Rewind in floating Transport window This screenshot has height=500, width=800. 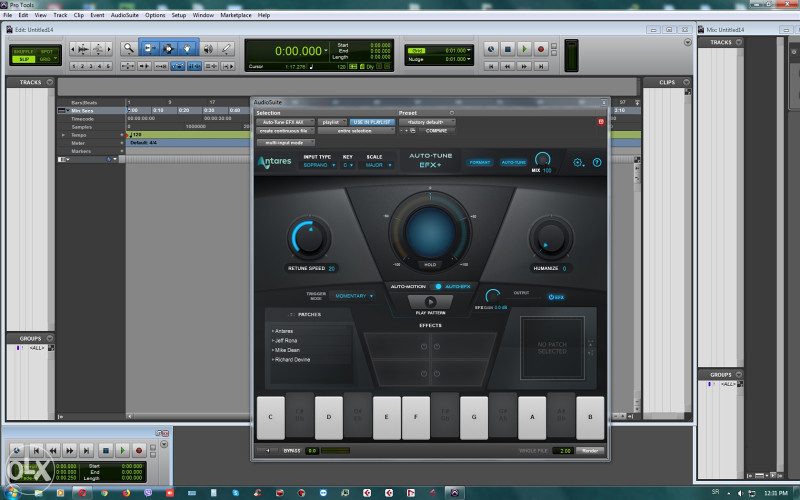[x=53, y=451]
